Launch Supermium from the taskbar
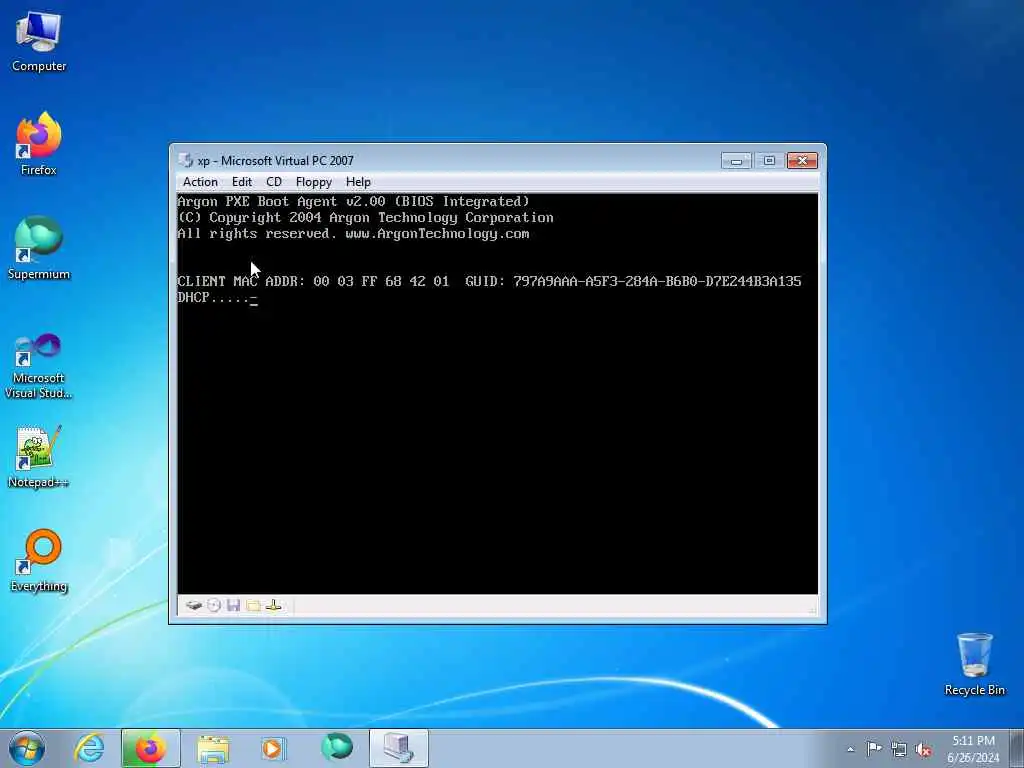Screen dimensions: 1024x768 click(x=336, y=748)
